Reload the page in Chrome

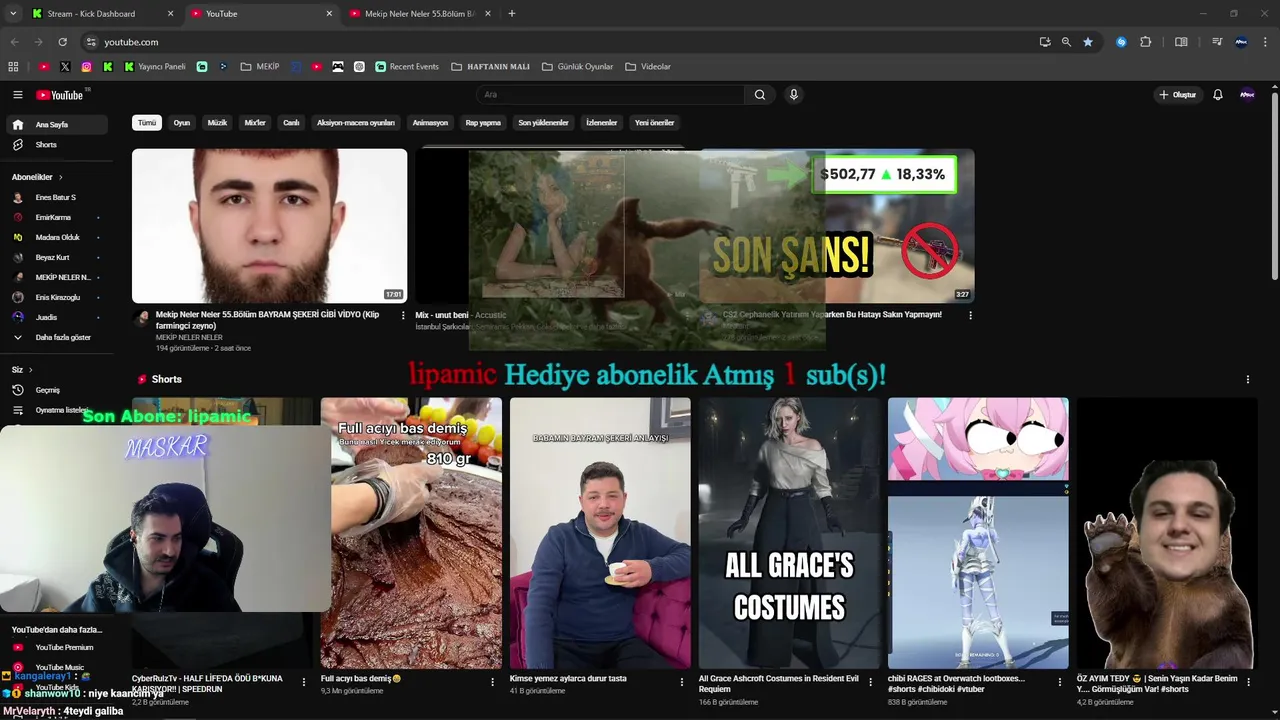(x=62, y=42)
